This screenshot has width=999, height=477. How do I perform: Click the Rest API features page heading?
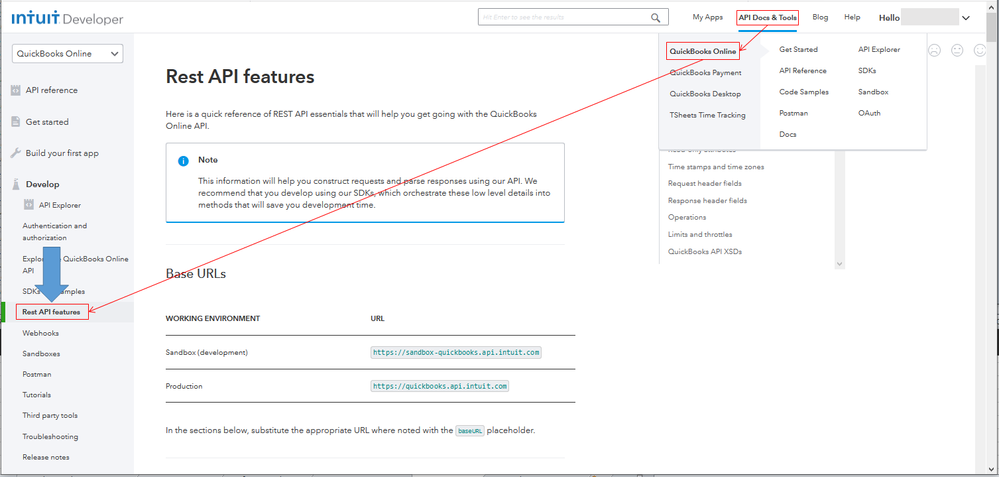point(240,76)
